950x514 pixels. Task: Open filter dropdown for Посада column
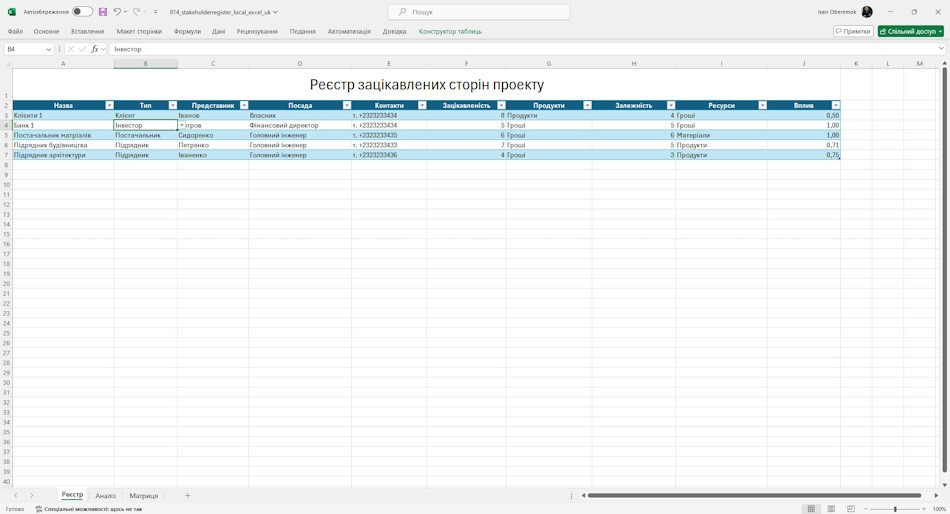tap(347, 105)
